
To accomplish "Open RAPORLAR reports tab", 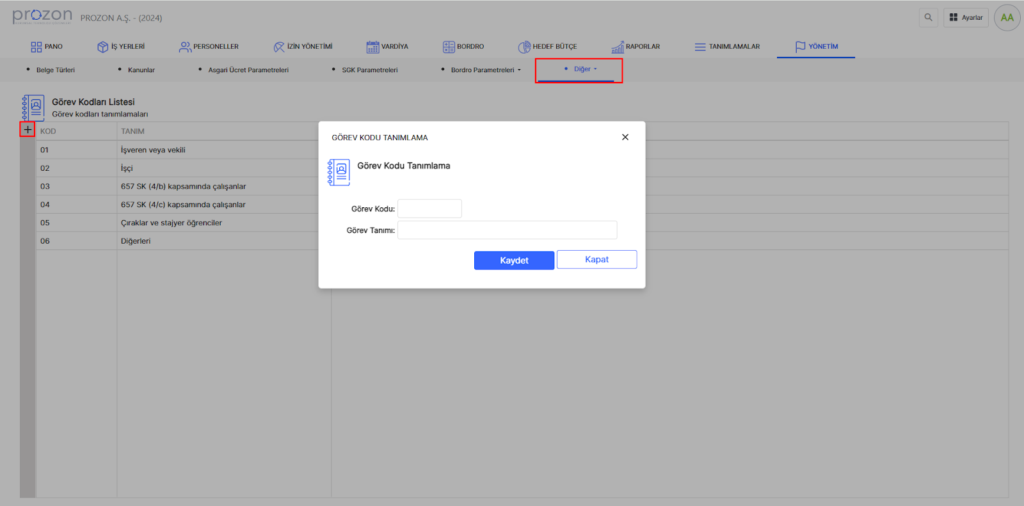I will [636, 46].
